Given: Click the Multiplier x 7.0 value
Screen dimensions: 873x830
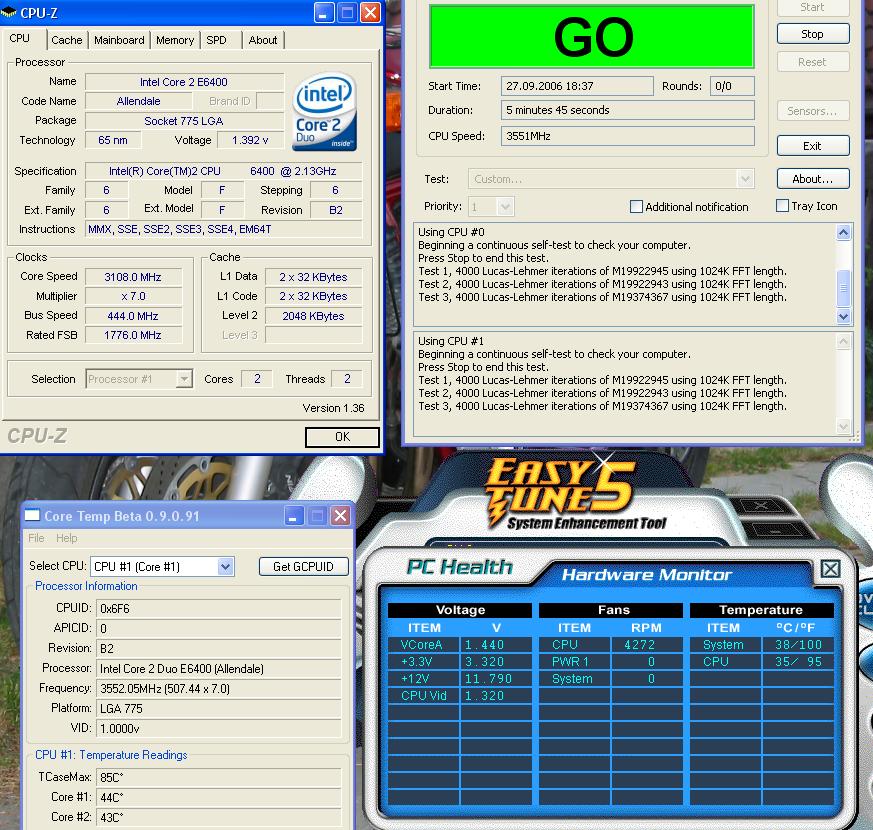Looking at the screenshot, I should click(133, 296).
